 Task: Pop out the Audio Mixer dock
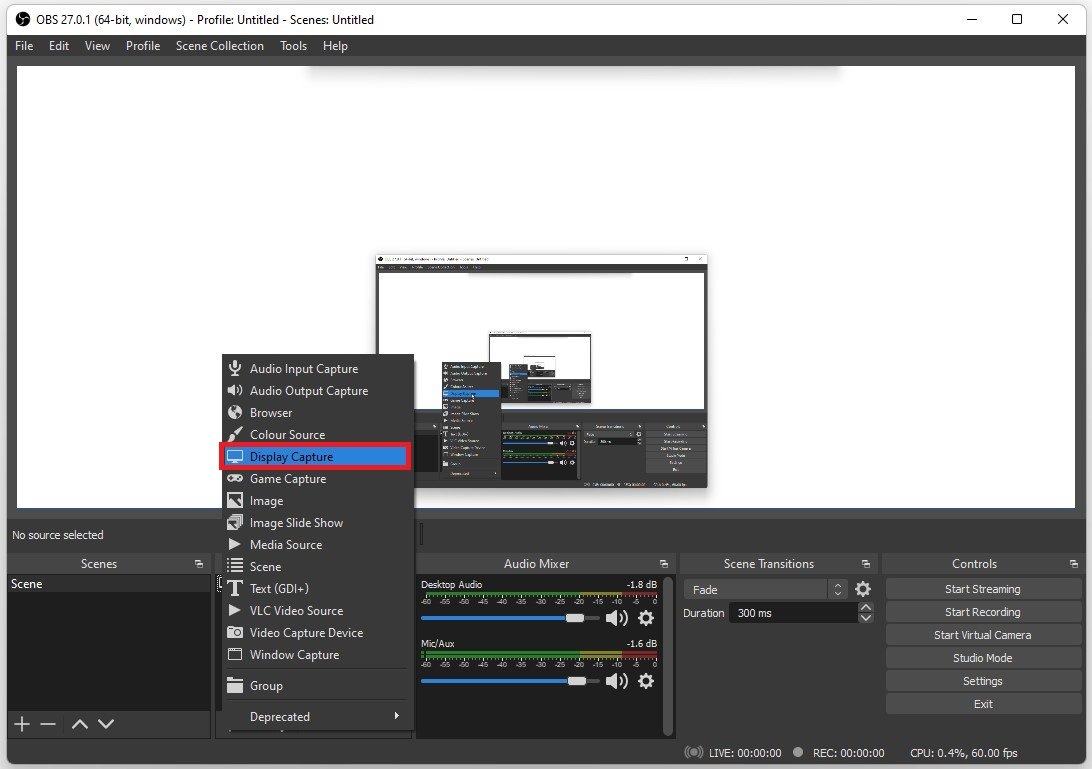coord(664,564)
